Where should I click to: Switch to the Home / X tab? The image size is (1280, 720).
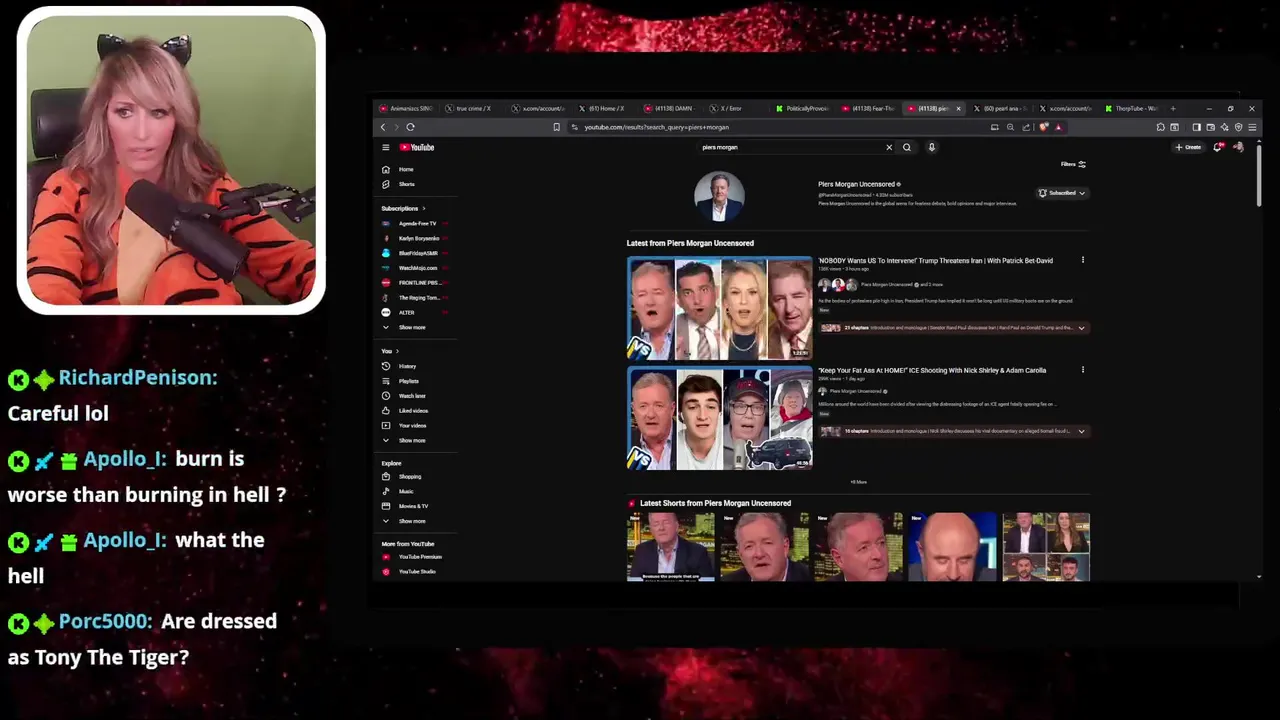tap(605, 108)
